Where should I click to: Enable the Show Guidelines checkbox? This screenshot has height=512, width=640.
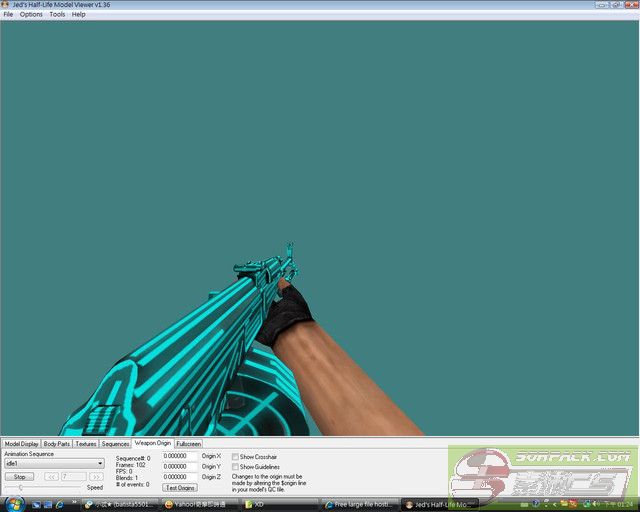[235, 467]
